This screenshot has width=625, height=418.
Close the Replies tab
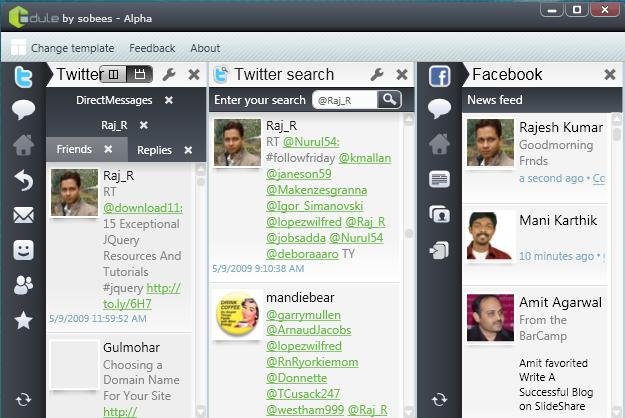point(188,150)
